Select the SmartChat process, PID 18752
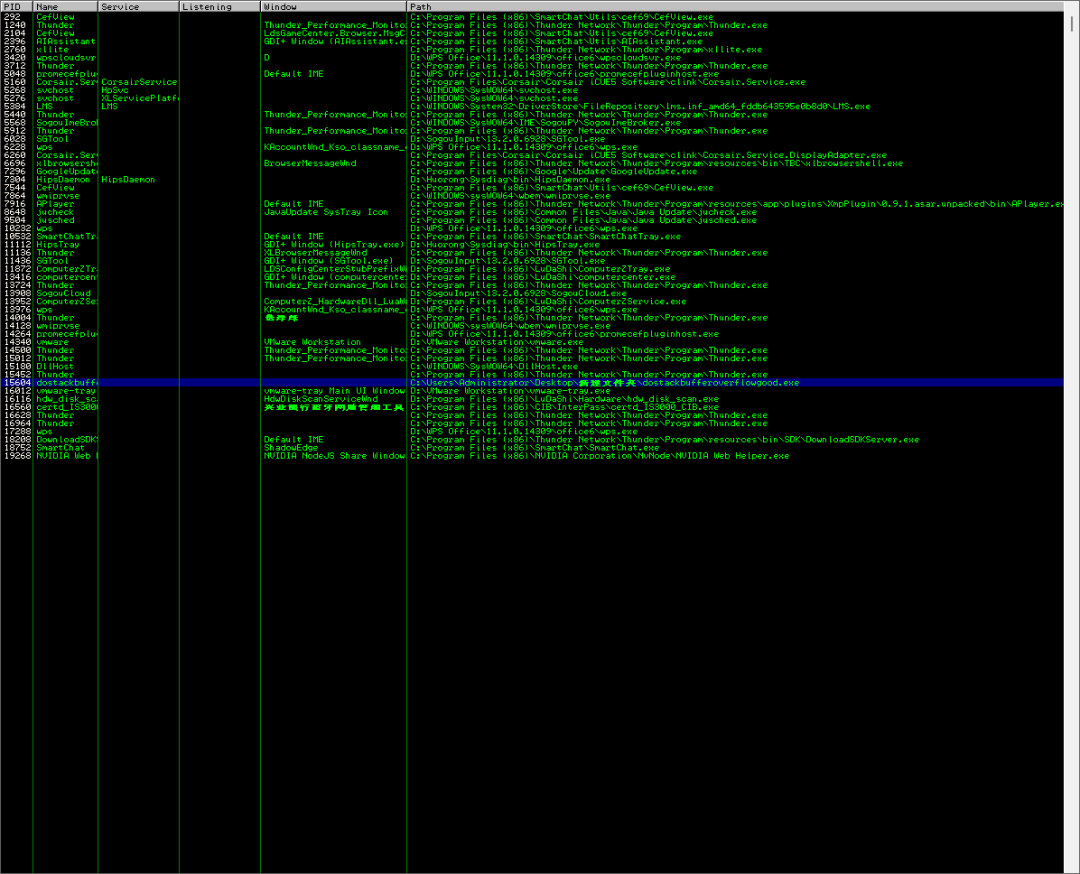The height and width of the screenshot is (874, 1080). pyautogui.click(x=532, y=448)
